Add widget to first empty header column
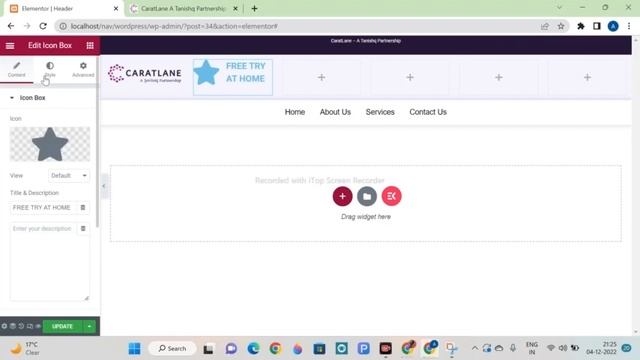This screenshot has width=640, height=360. 322,77
